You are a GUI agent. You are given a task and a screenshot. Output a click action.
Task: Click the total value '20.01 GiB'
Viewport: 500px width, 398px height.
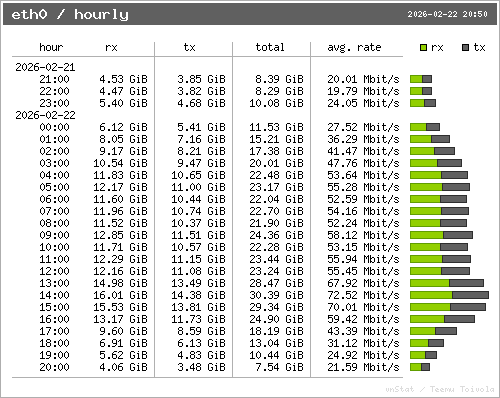276,163
